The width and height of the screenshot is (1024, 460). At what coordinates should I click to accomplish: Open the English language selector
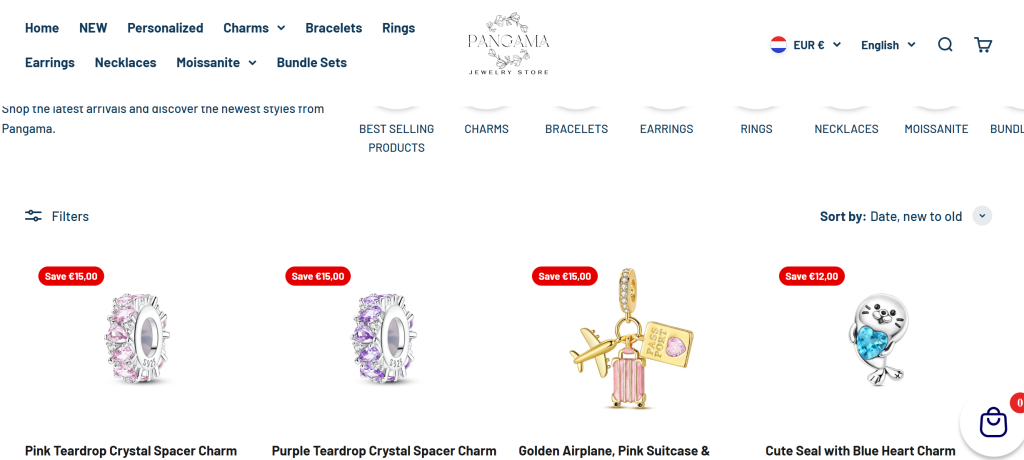888,45
